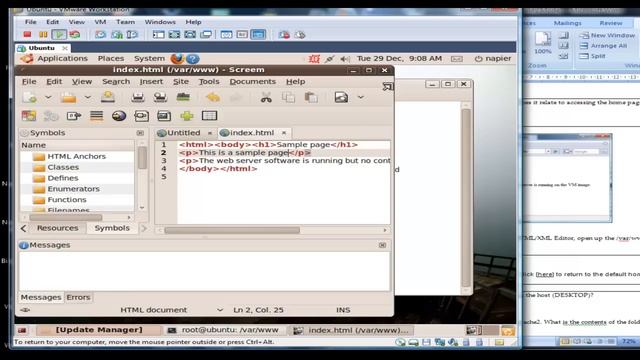
Task: Open the blue help icon in the Ubuntu panel
Action: (x=193, y=59)
